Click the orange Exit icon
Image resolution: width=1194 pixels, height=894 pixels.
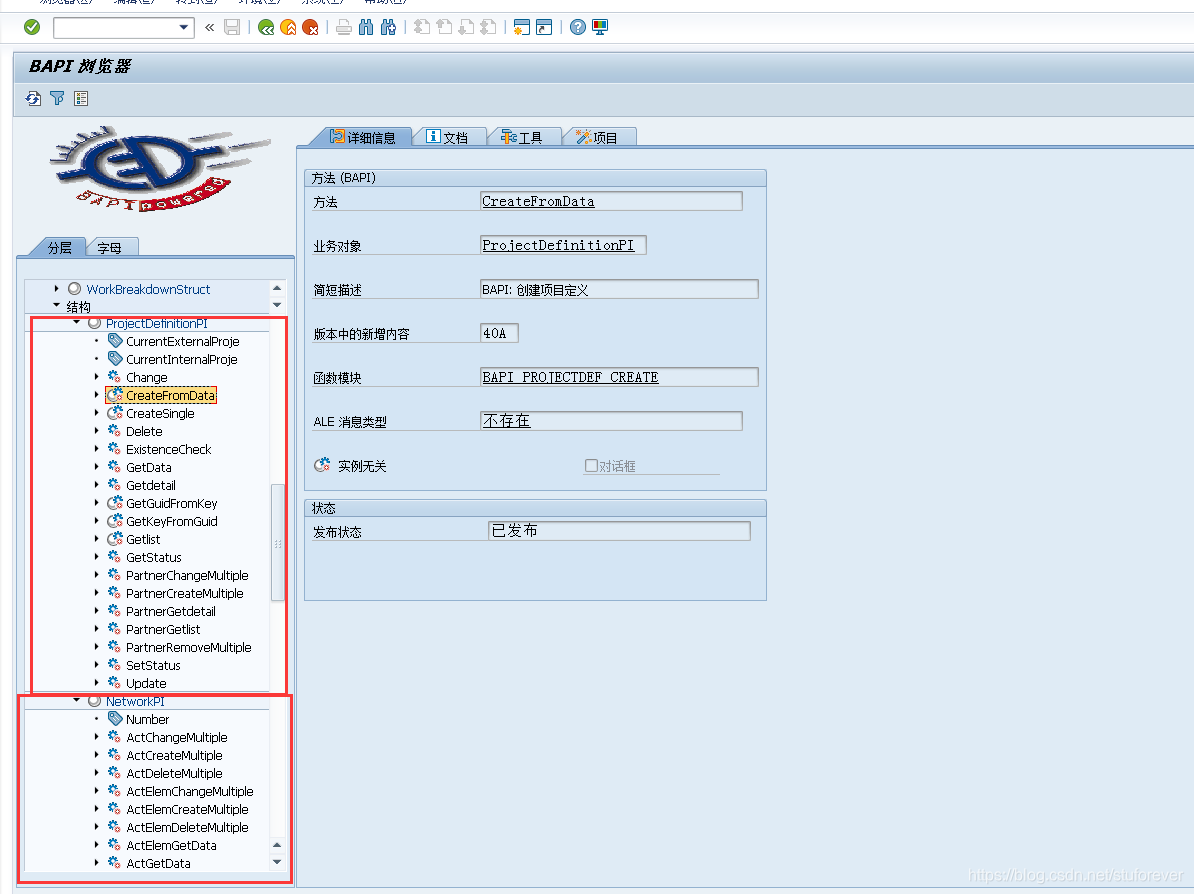point(288,27)
